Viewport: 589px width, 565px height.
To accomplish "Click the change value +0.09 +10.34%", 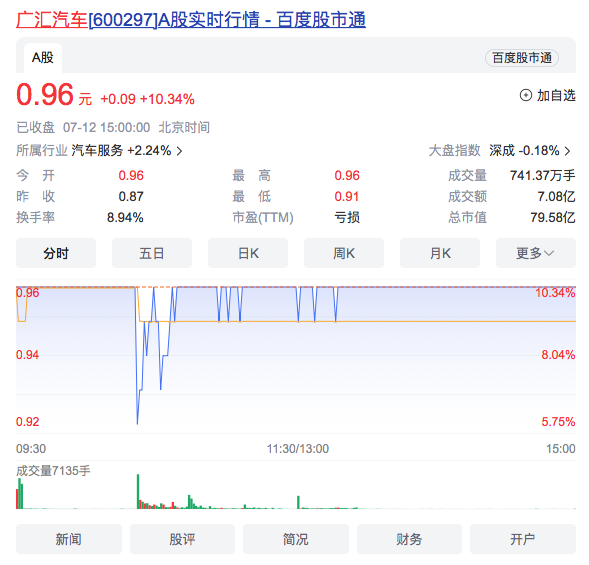I will (147, 99).
